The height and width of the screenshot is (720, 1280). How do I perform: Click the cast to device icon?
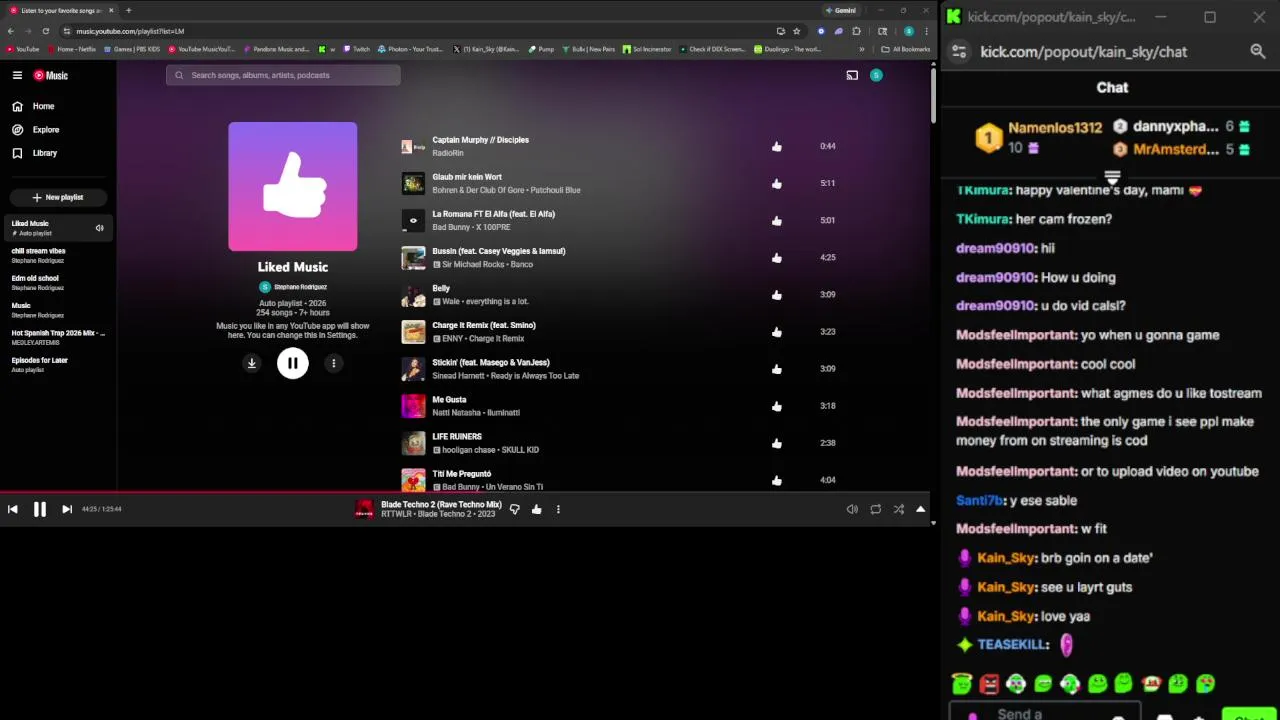pyautogui.click(x=852, y=75)
